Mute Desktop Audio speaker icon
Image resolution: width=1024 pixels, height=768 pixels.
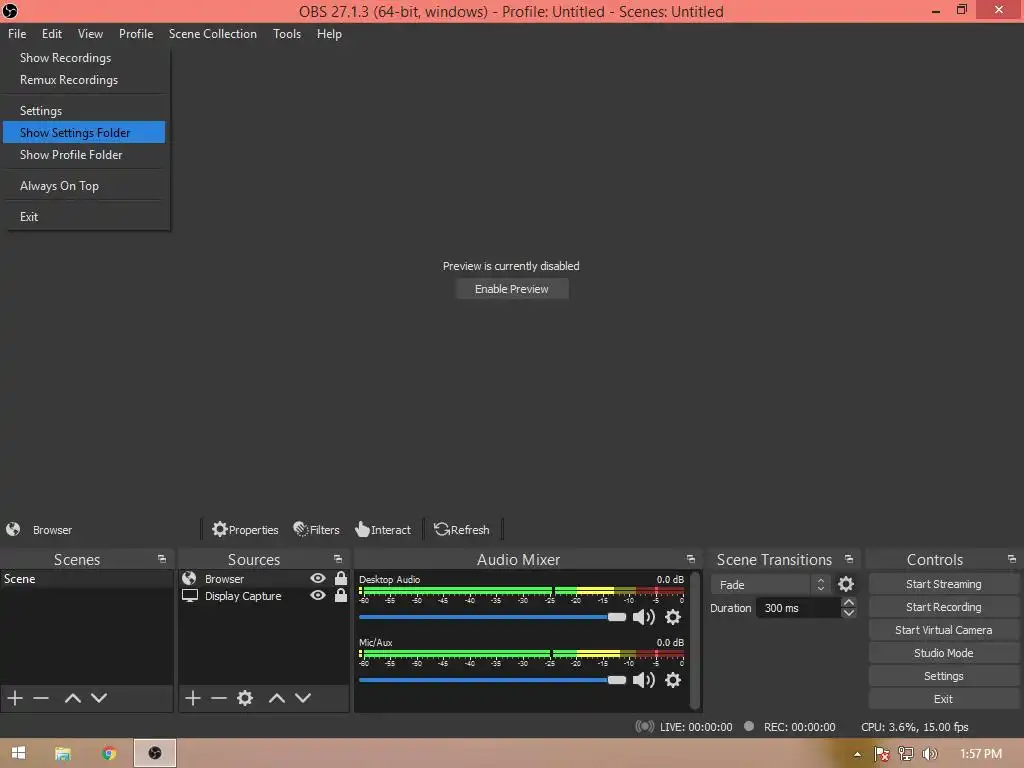tap(643, 616)
